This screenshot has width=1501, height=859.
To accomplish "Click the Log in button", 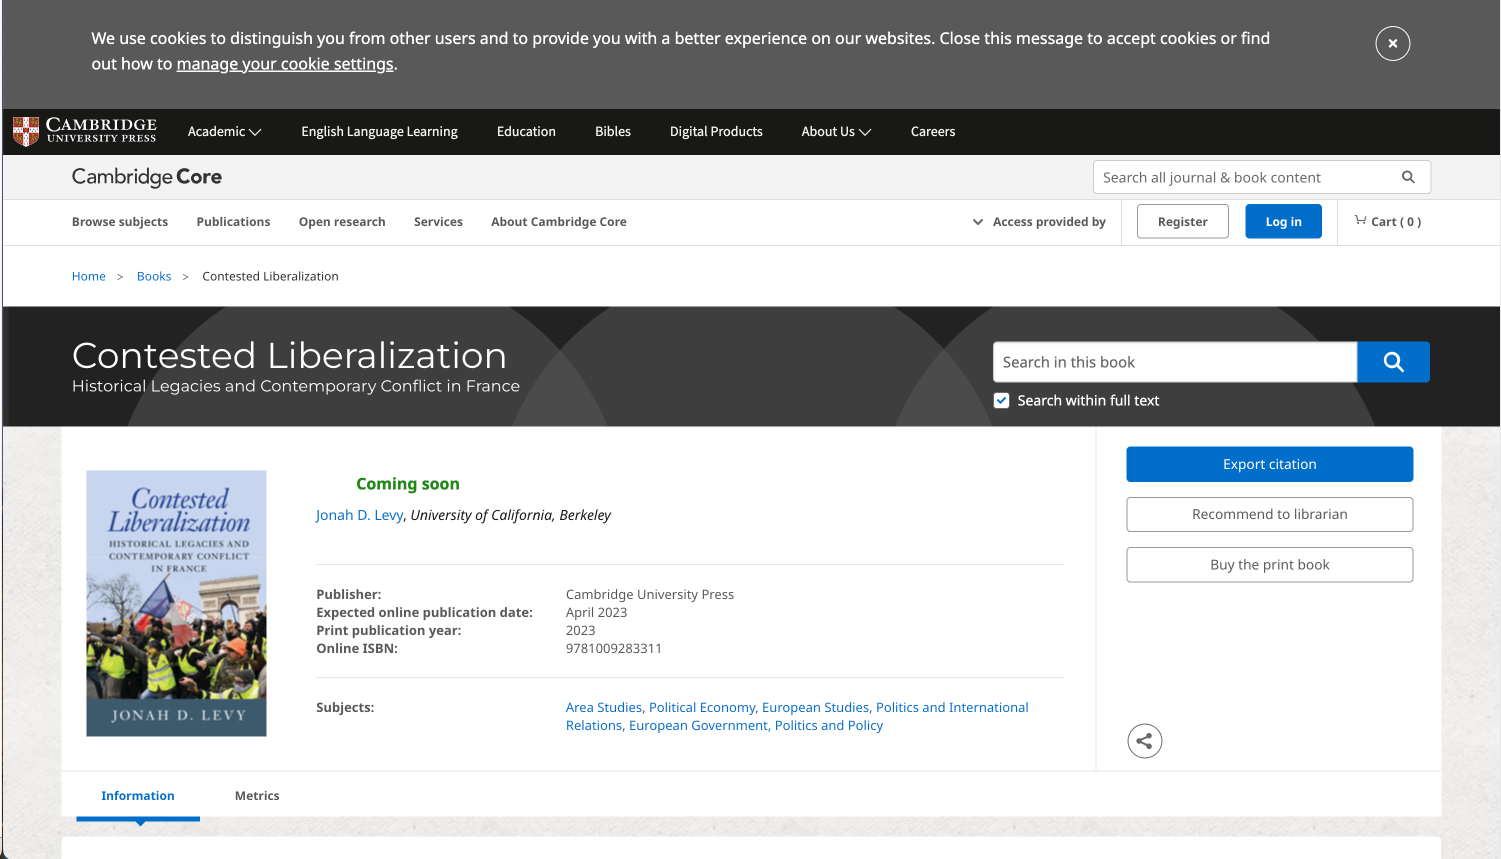I will (x=1283, y=222).
